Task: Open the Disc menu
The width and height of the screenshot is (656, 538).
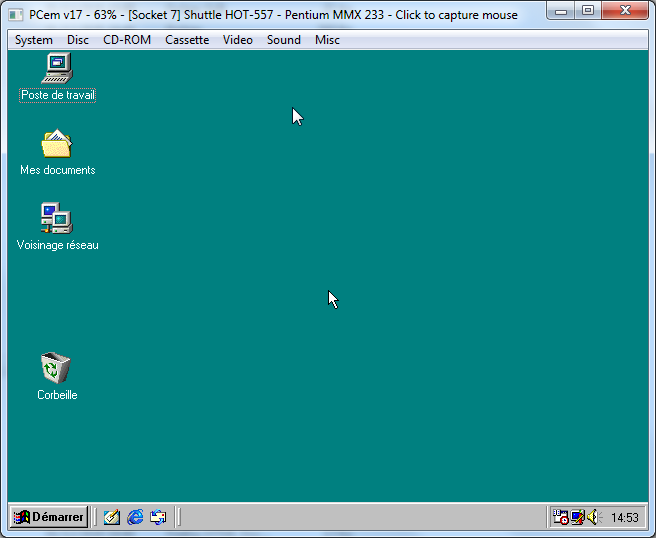Action: 78,40
